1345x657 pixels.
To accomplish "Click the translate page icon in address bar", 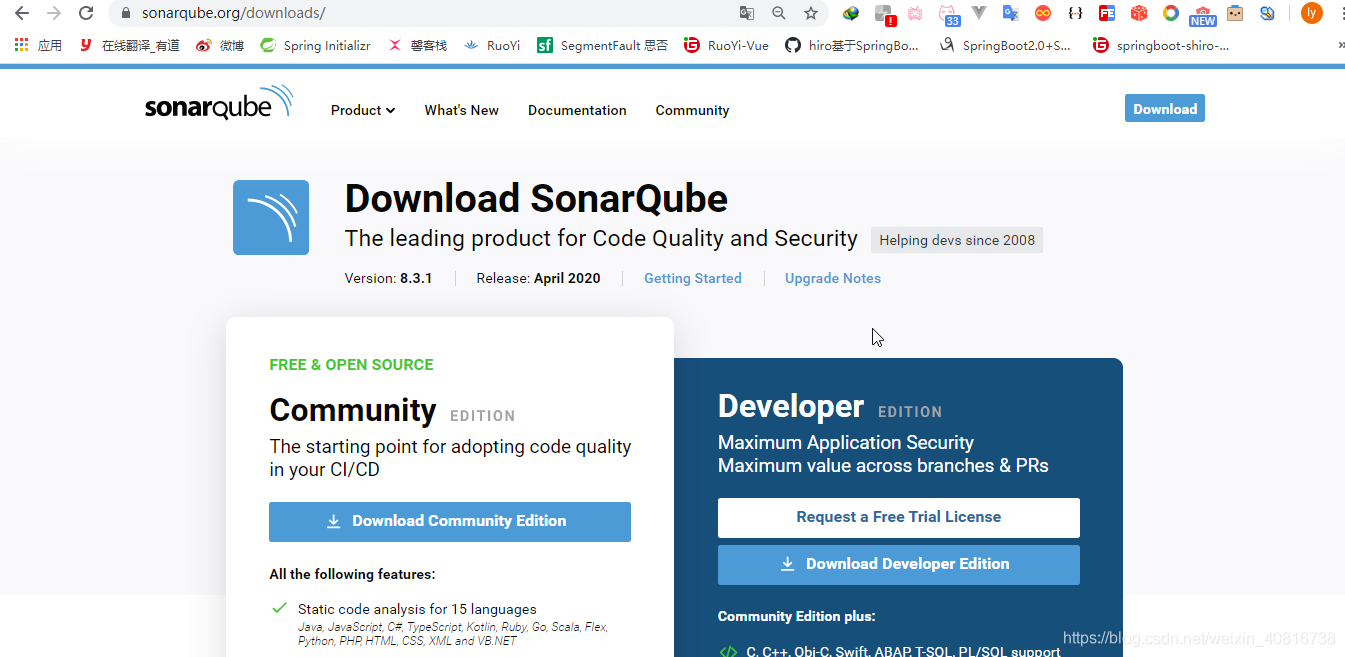I will coord(747,13).
